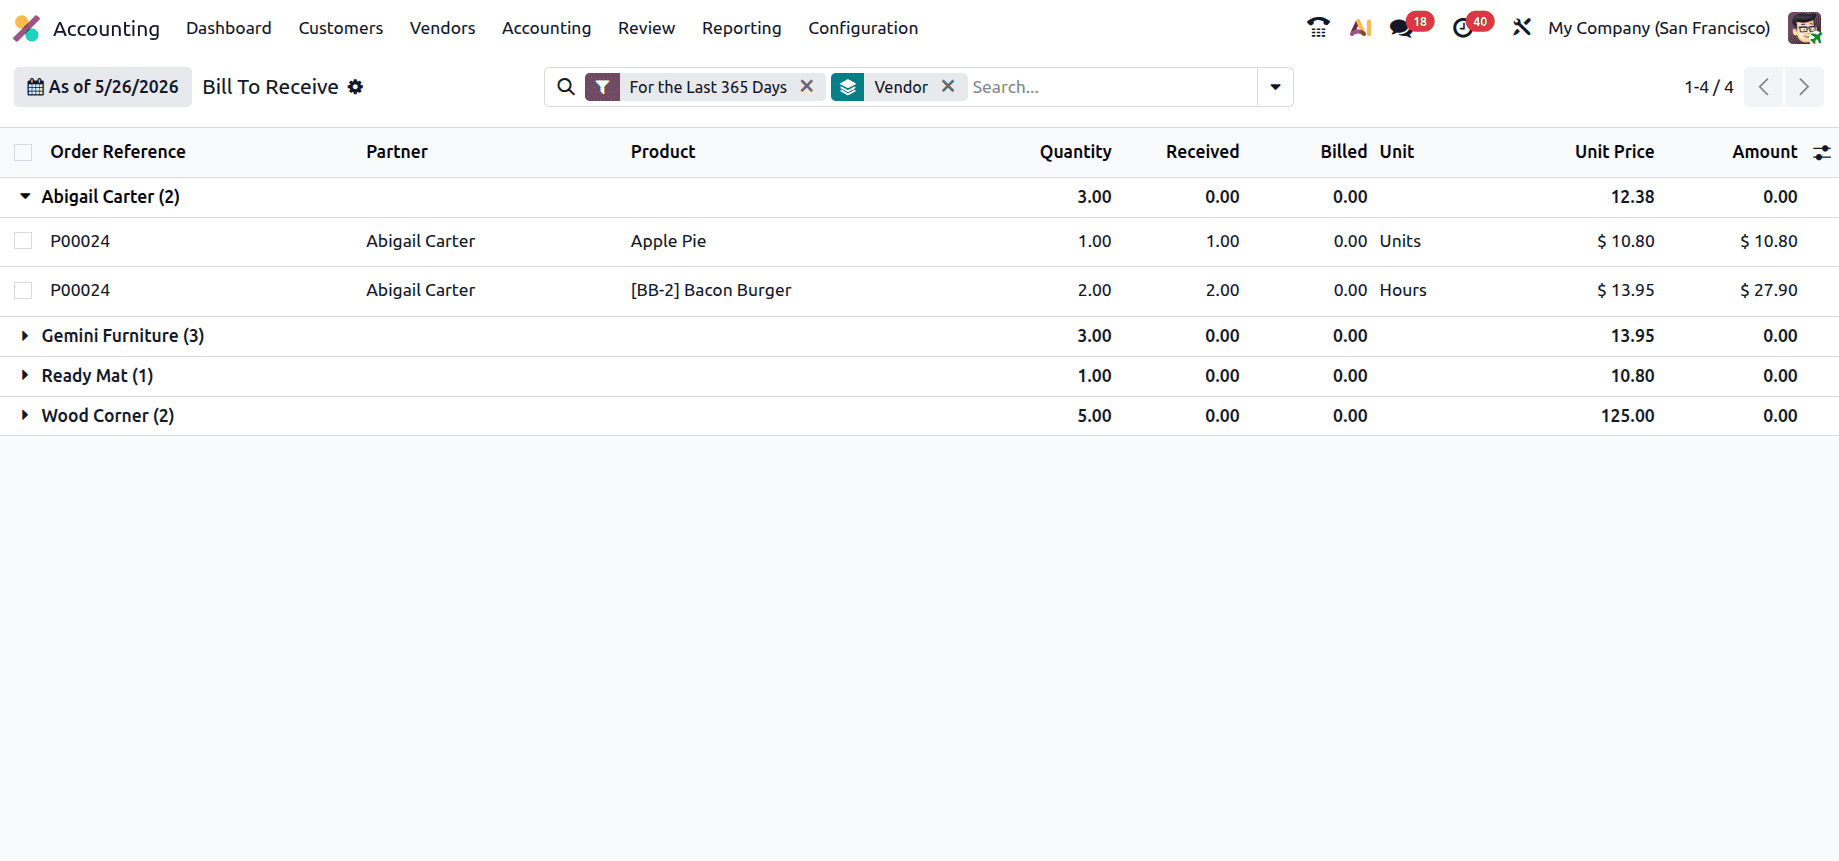Click Abigail Carter partner in Bacon Burger row
Screen dimensions: 1839x861
[421, 290]
